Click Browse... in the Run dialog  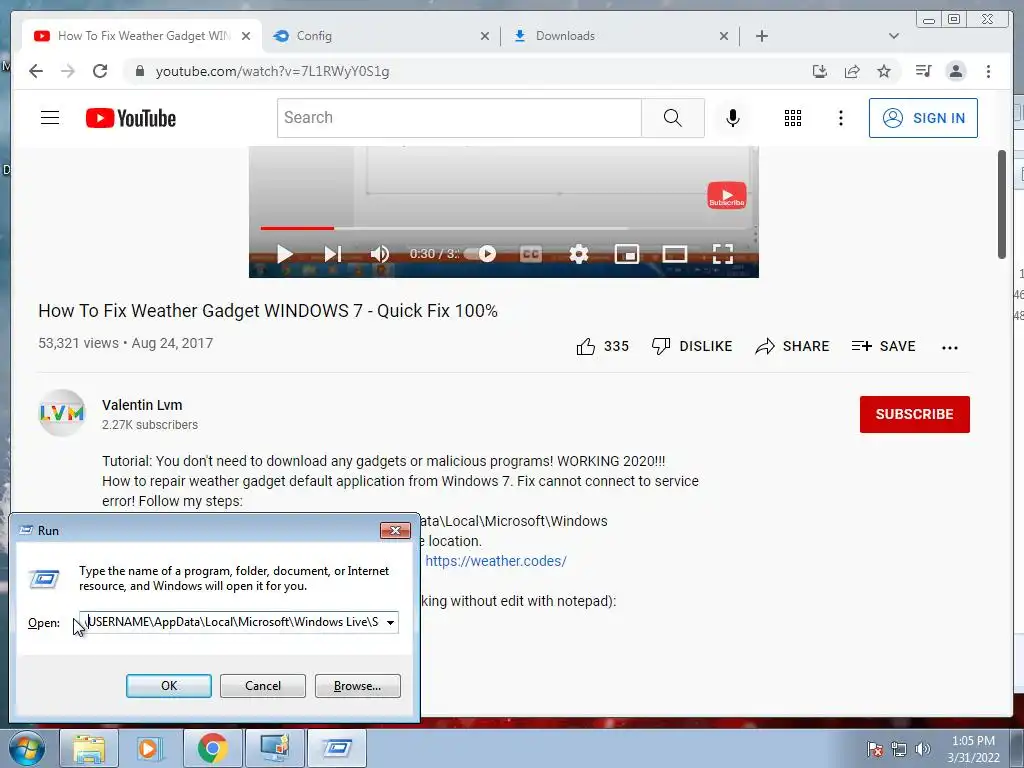click(357, 686)
